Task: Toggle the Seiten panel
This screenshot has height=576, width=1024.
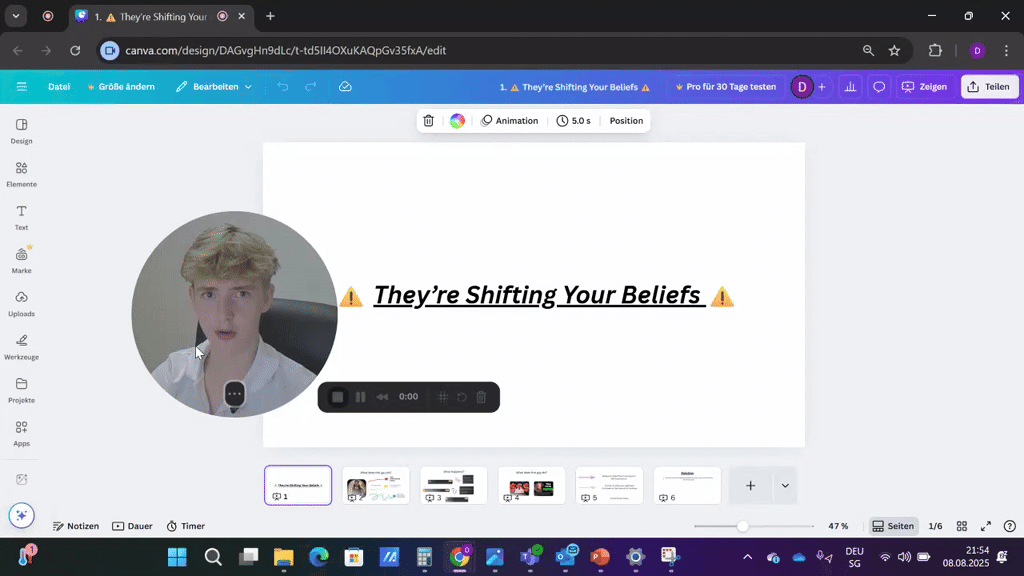Action: [893, 525]
